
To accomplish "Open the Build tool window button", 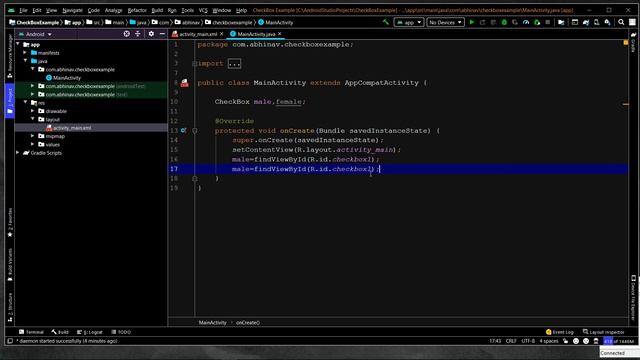I will point(60,332).
